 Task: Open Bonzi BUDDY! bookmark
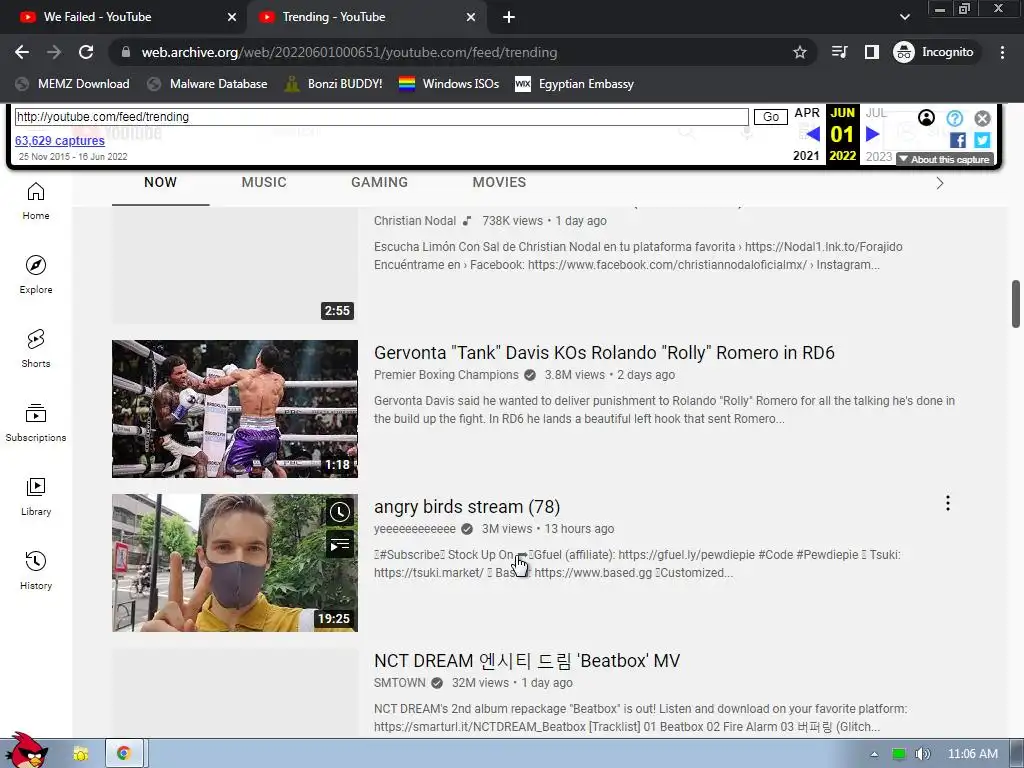333,84
